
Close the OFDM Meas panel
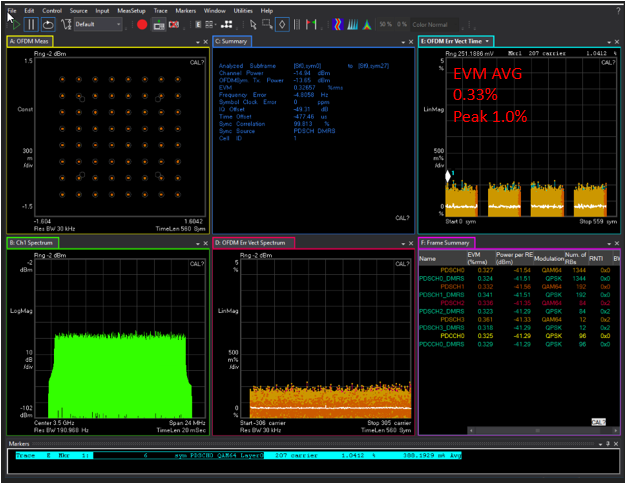click(x=203, y=41)
